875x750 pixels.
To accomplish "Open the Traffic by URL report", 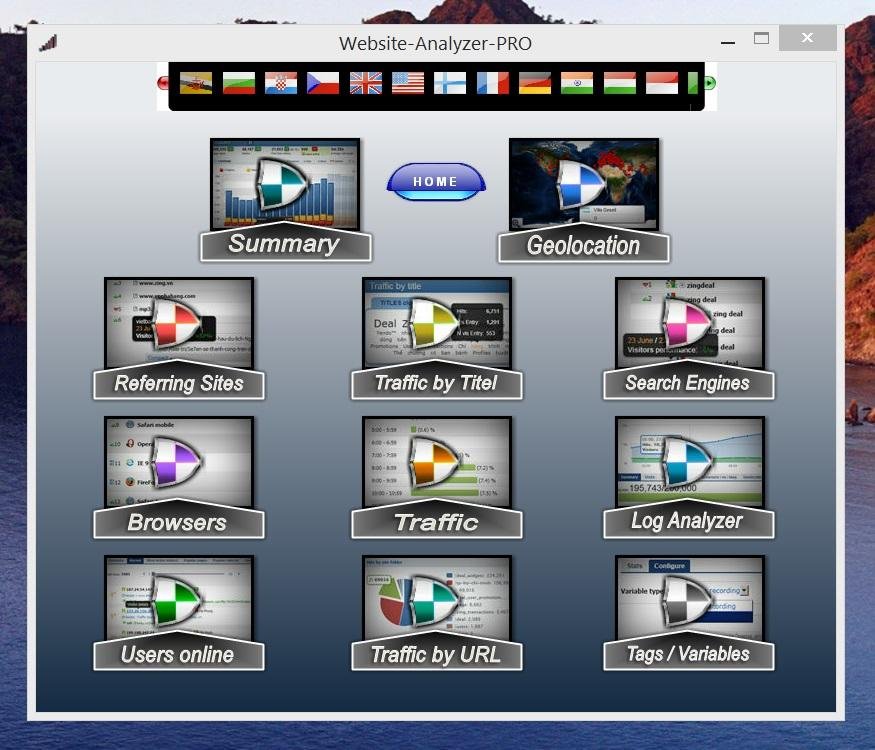I will click(x=437, y=600).
